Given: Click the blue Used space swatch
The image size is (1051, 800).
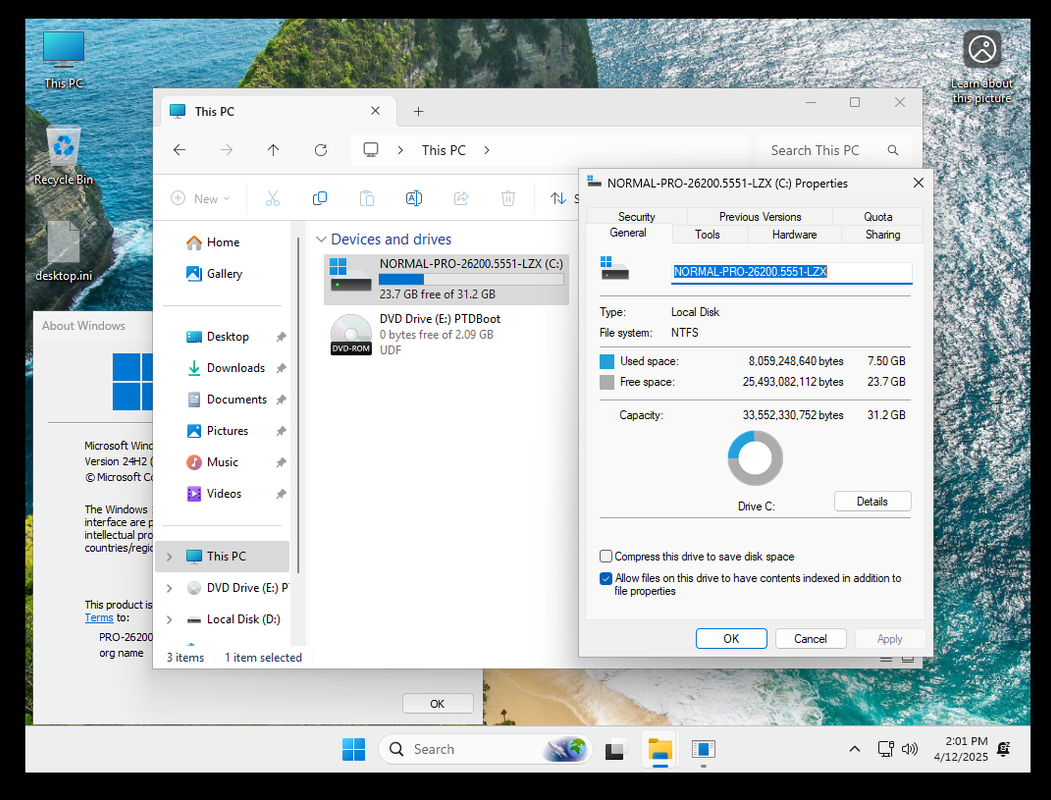Looking at the screenshot, I should pyautogui.click(x=607, y=362).
